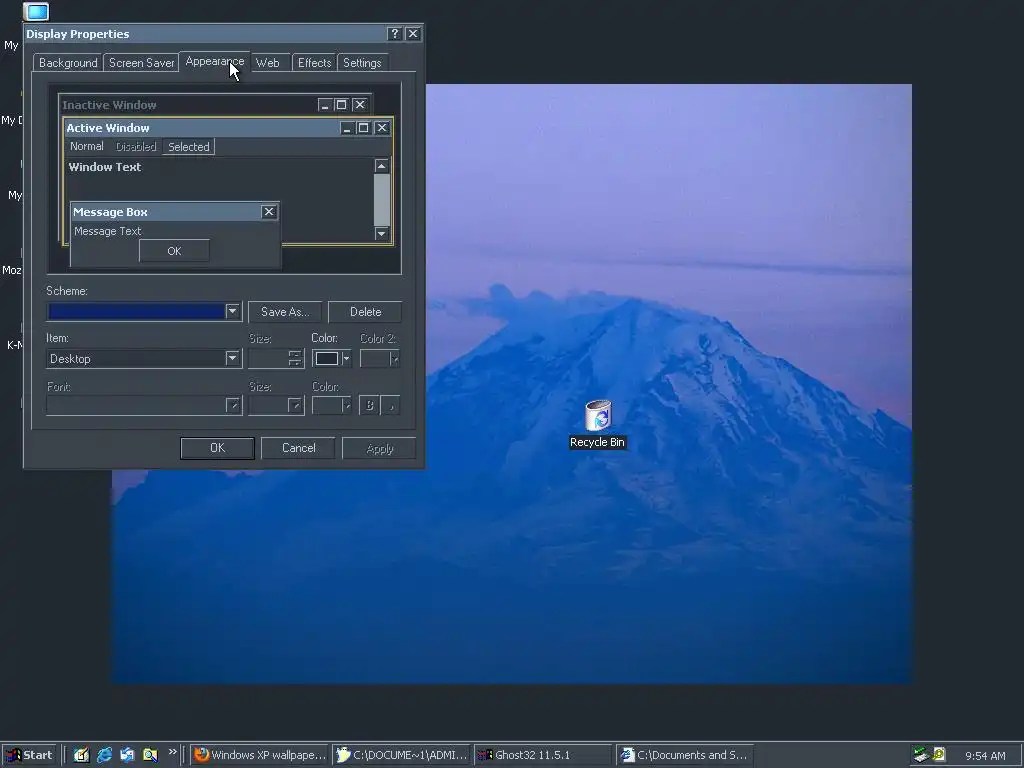The image size is (1024, 768).
Task: Click the Color 2 swatch picker
Action: coord(379,359)
